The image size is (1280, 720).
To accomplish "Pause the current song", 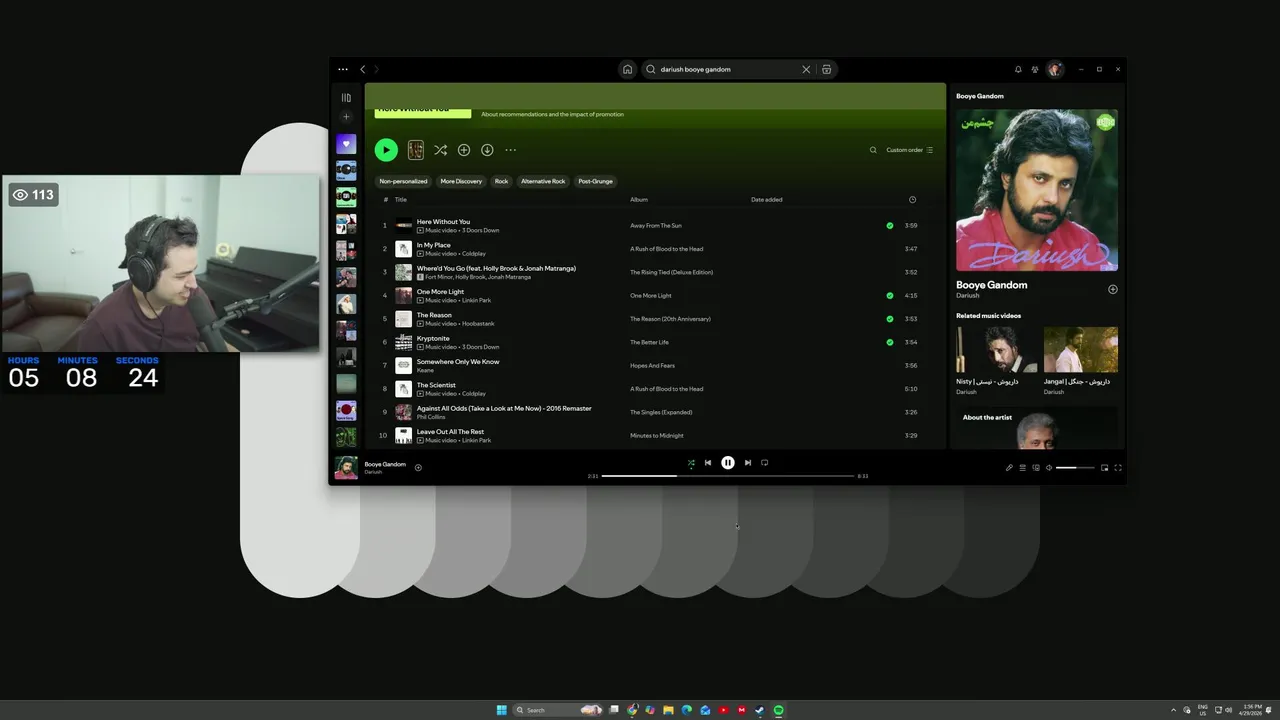I will 728,463.
